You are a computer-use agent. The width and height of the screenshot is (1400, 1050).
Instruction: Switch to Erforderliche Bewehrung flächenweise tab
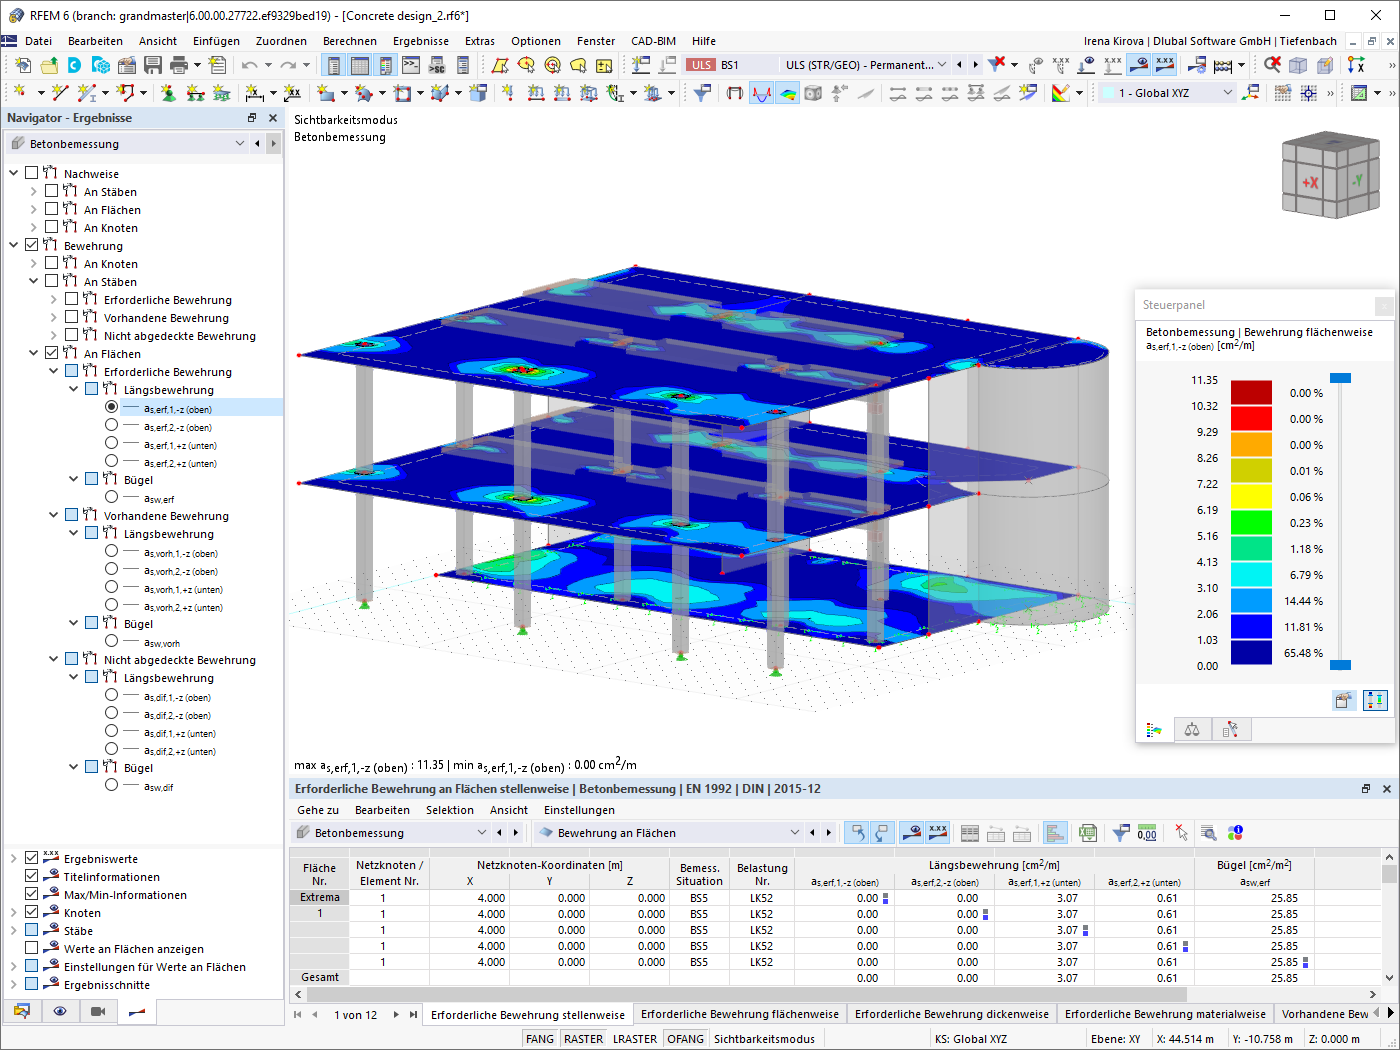[x=740, y=1014]
